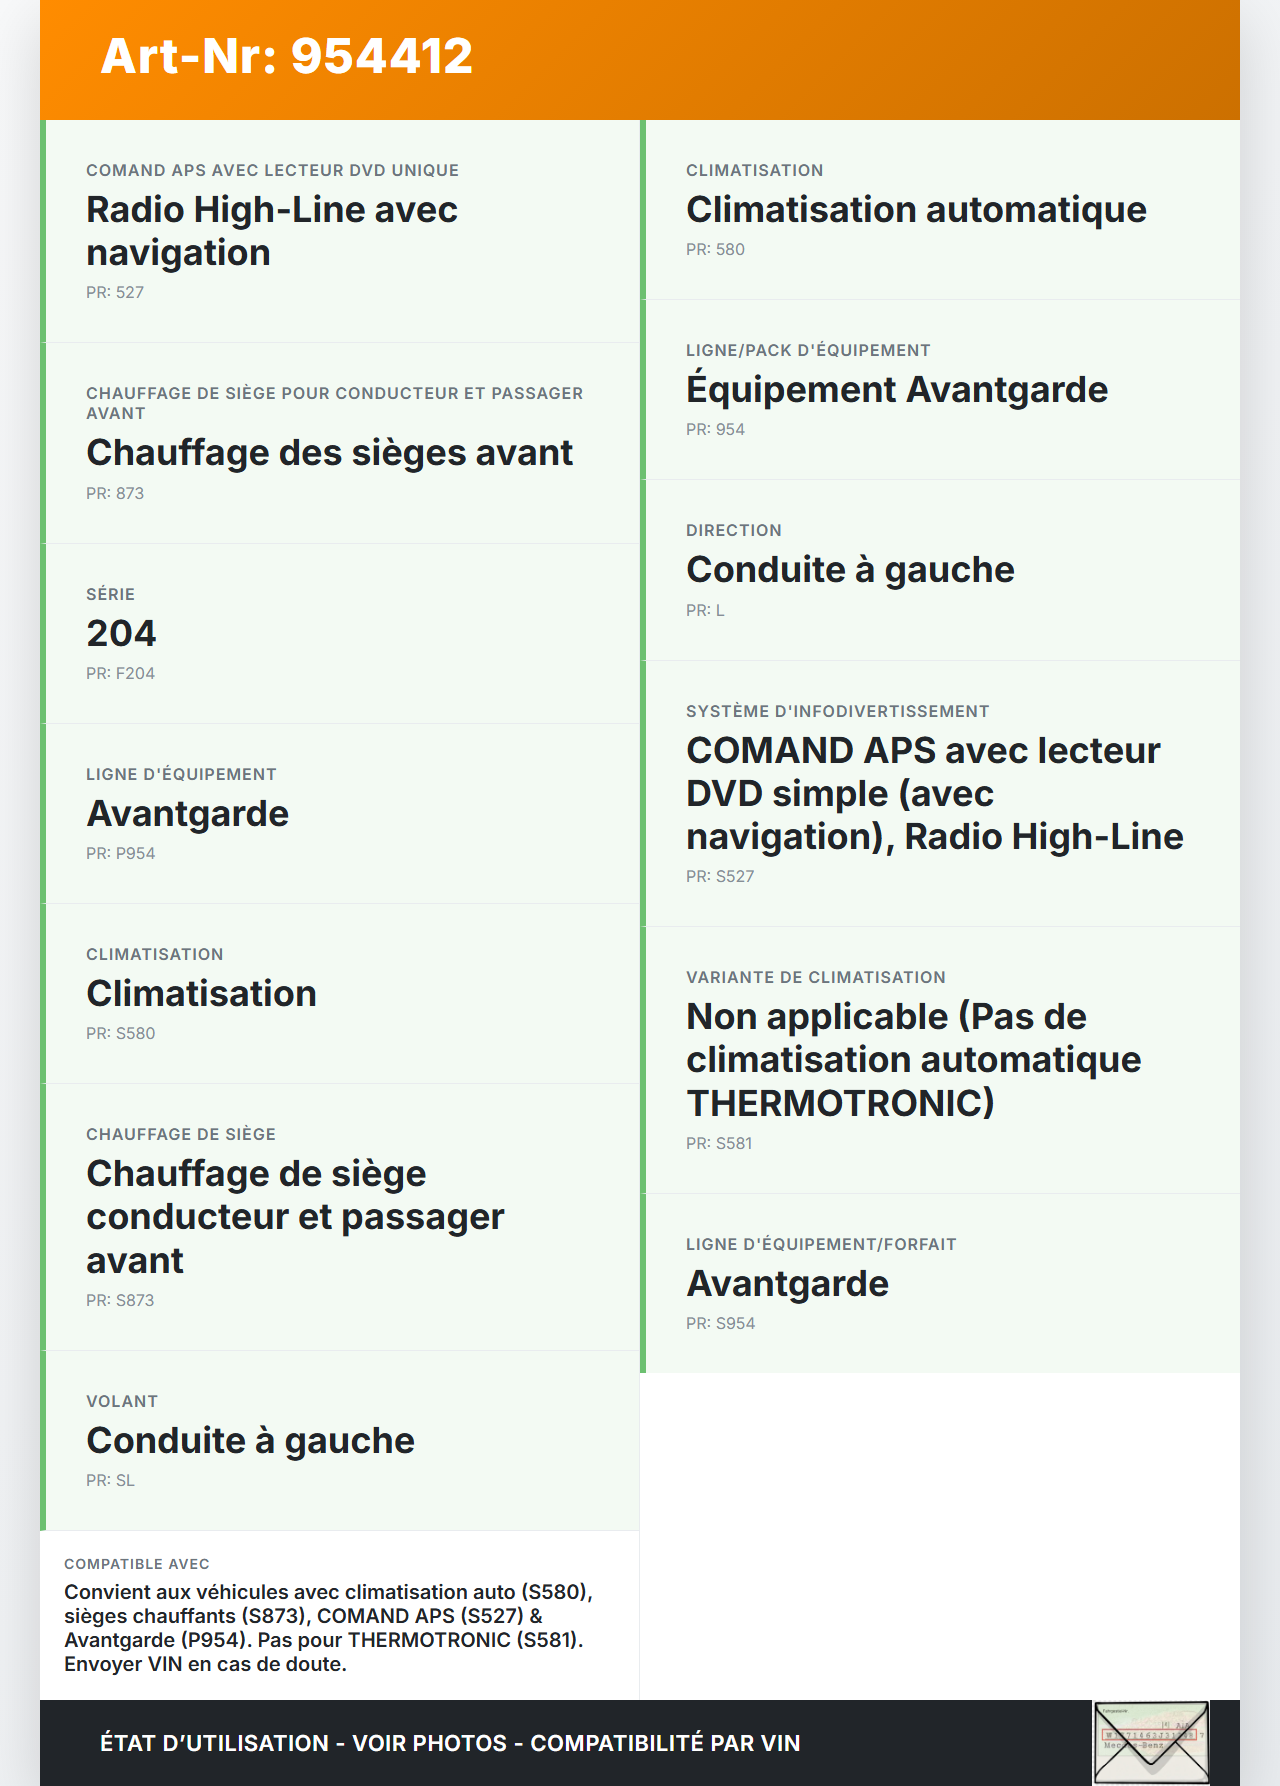This screenshot has width=1280, height=1786.
Task: Click the Système d'infodivertissement category label
Action: [x=837, y=711]
